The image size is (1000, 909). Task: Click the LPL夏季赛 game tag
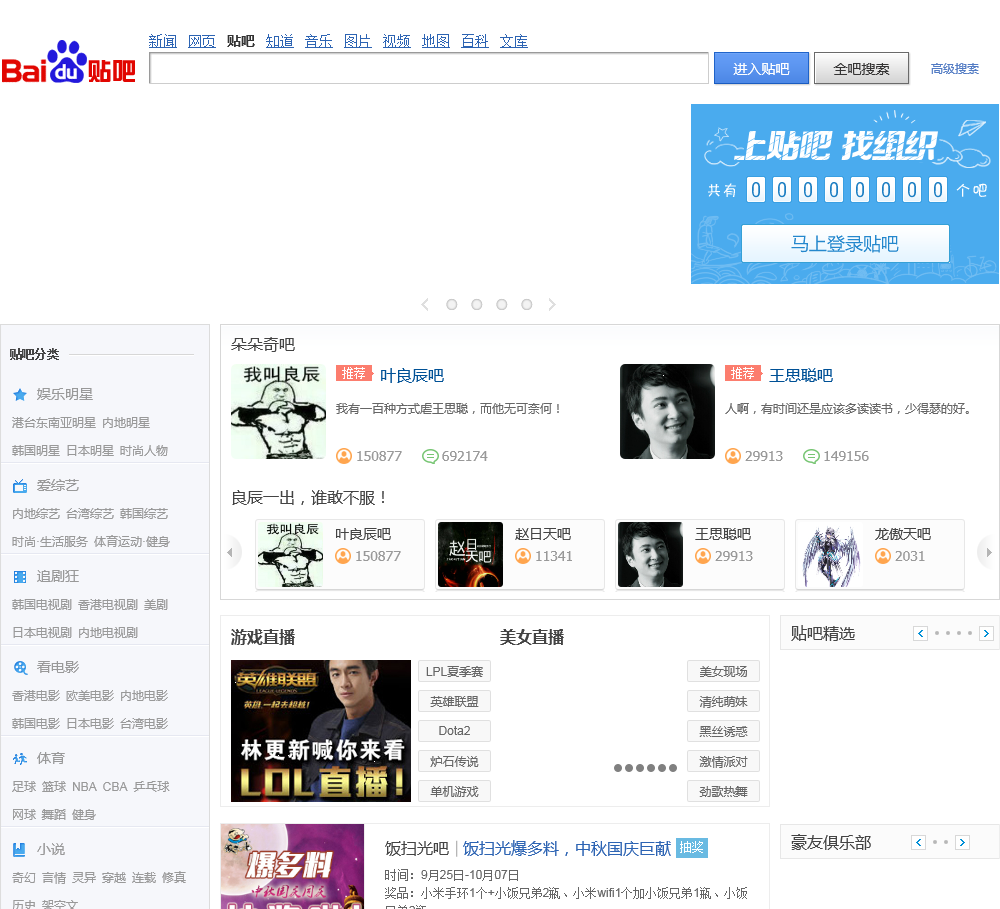[454, 671]
